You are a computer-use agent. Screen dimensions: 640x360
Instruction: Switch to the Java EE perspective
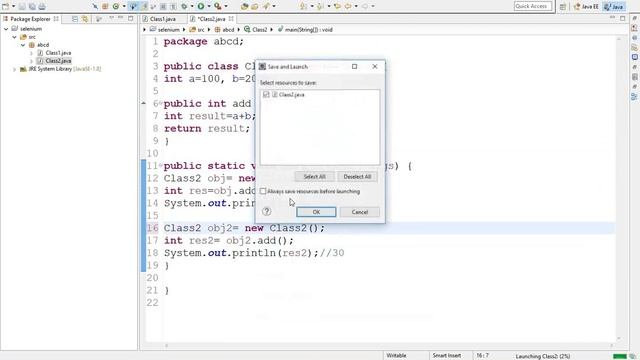[587, 7]
